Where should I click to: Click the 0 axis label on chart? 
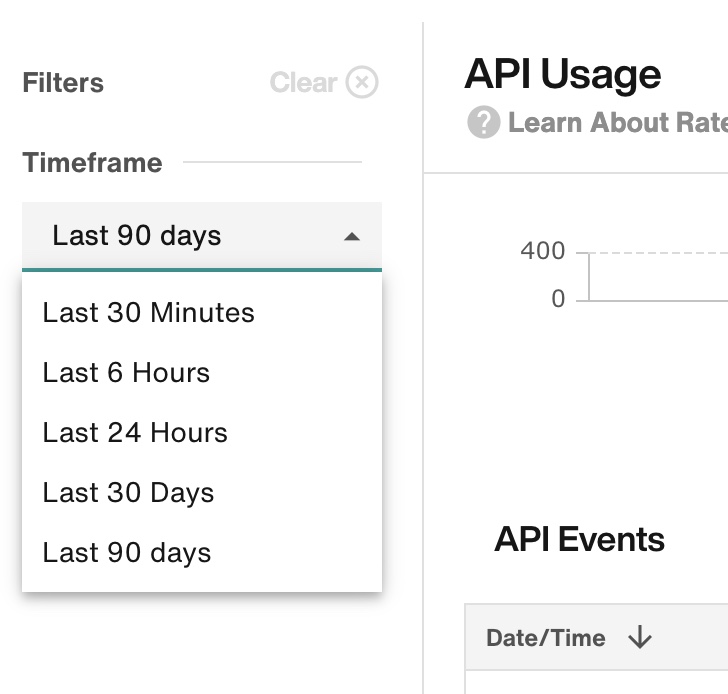pos(558,298)
